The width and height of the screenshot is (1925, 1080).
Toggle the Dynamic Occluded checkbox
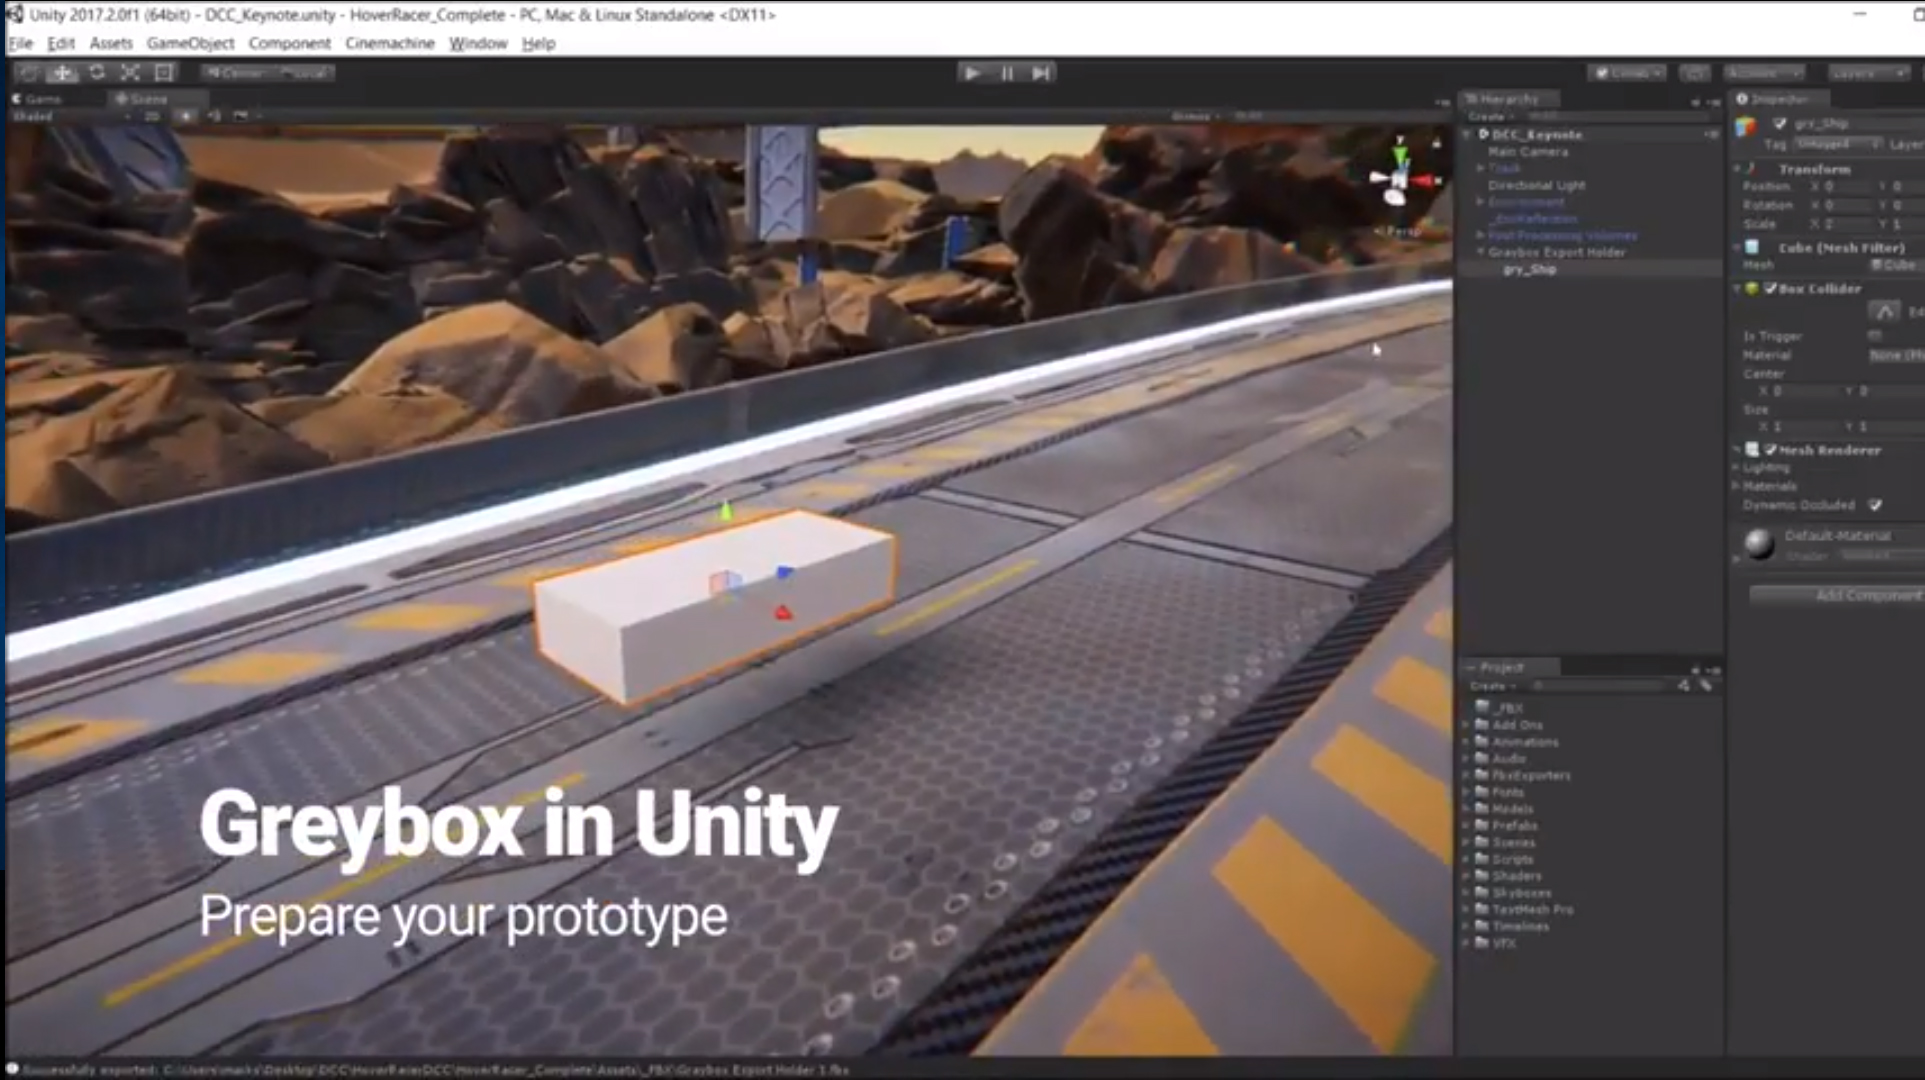tap(1875, 506)
